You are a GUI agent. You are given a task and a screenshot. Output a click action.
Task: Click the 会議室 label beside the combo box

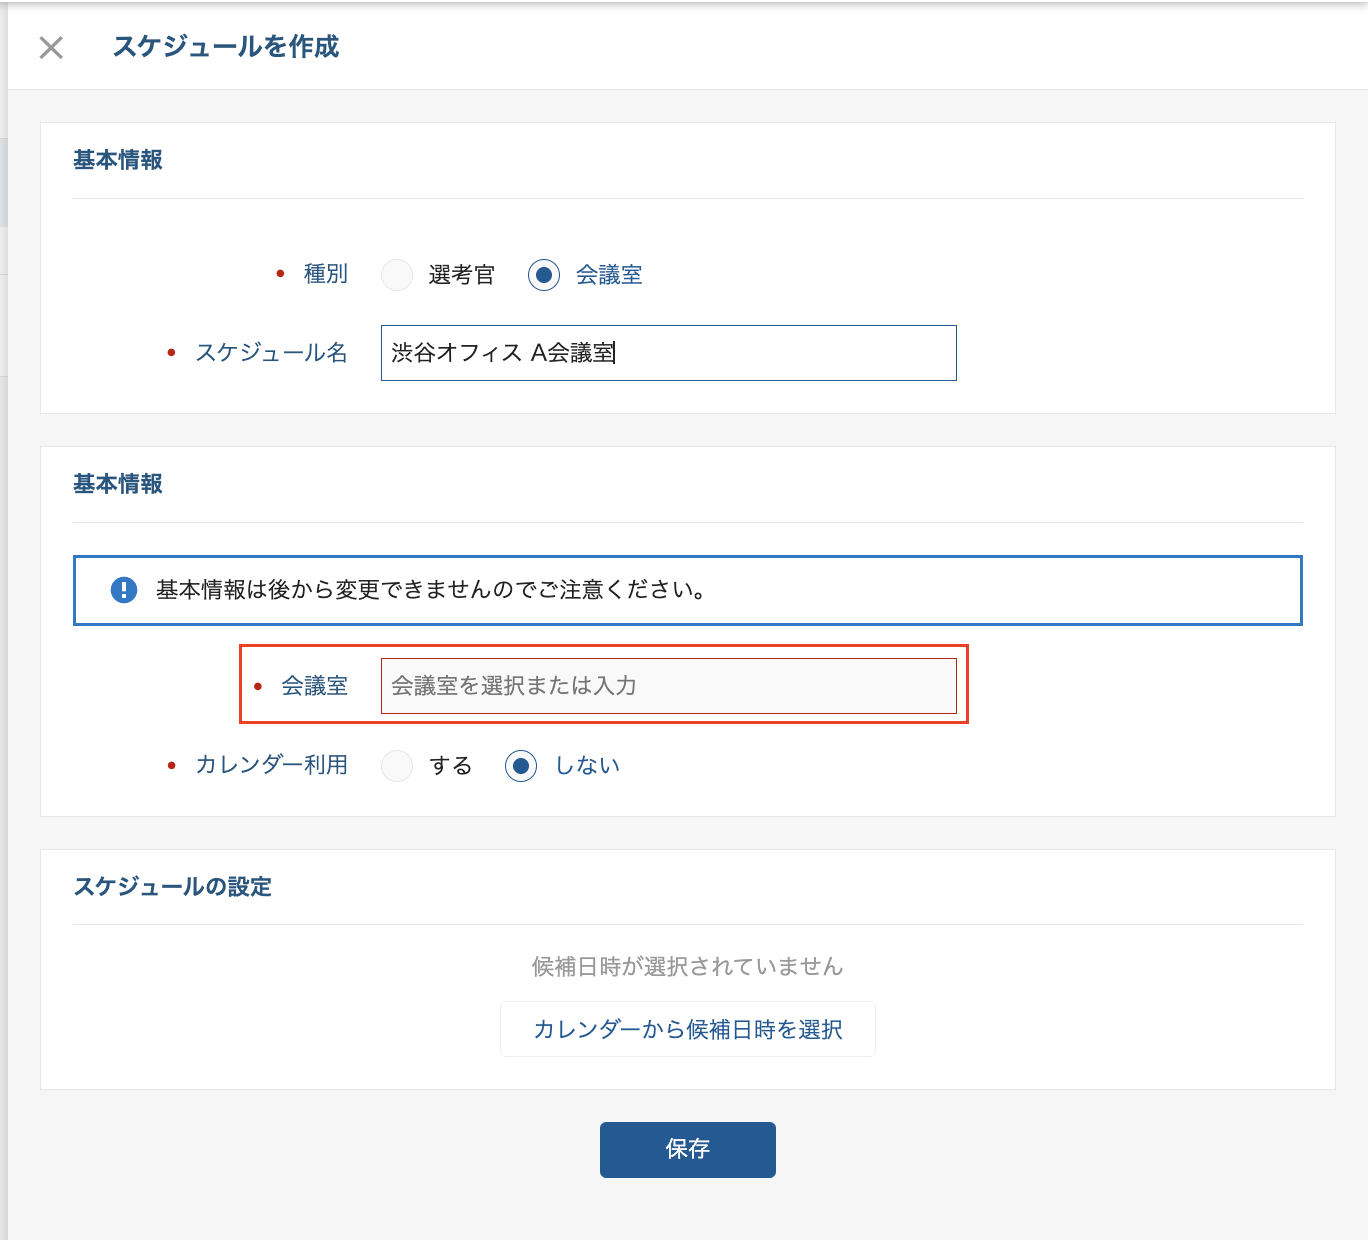[314, 686]
